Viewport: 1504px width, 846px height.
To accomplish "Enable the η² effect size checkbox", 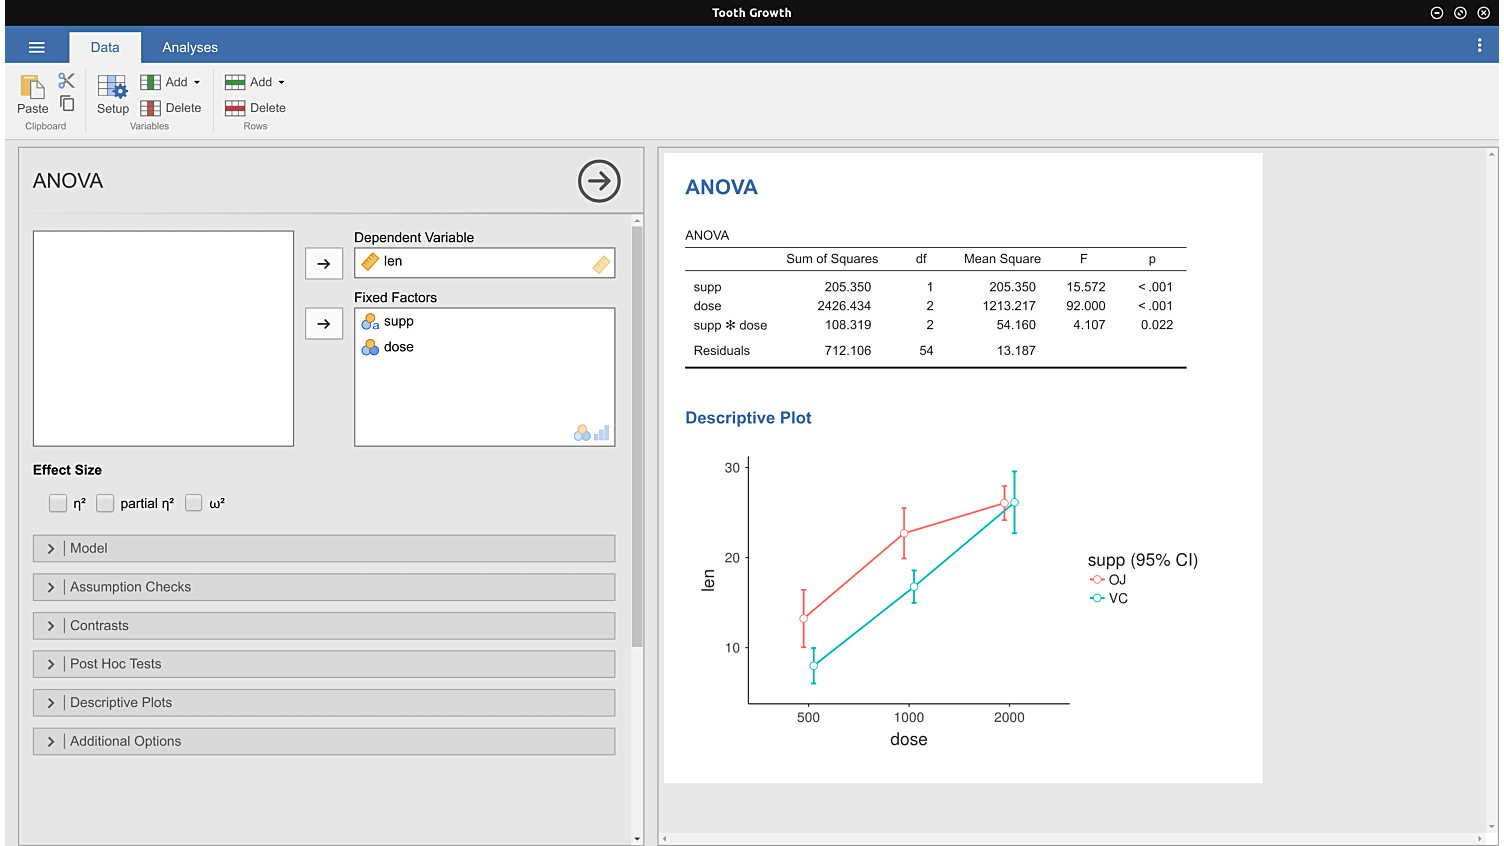I will coord(58,503).
